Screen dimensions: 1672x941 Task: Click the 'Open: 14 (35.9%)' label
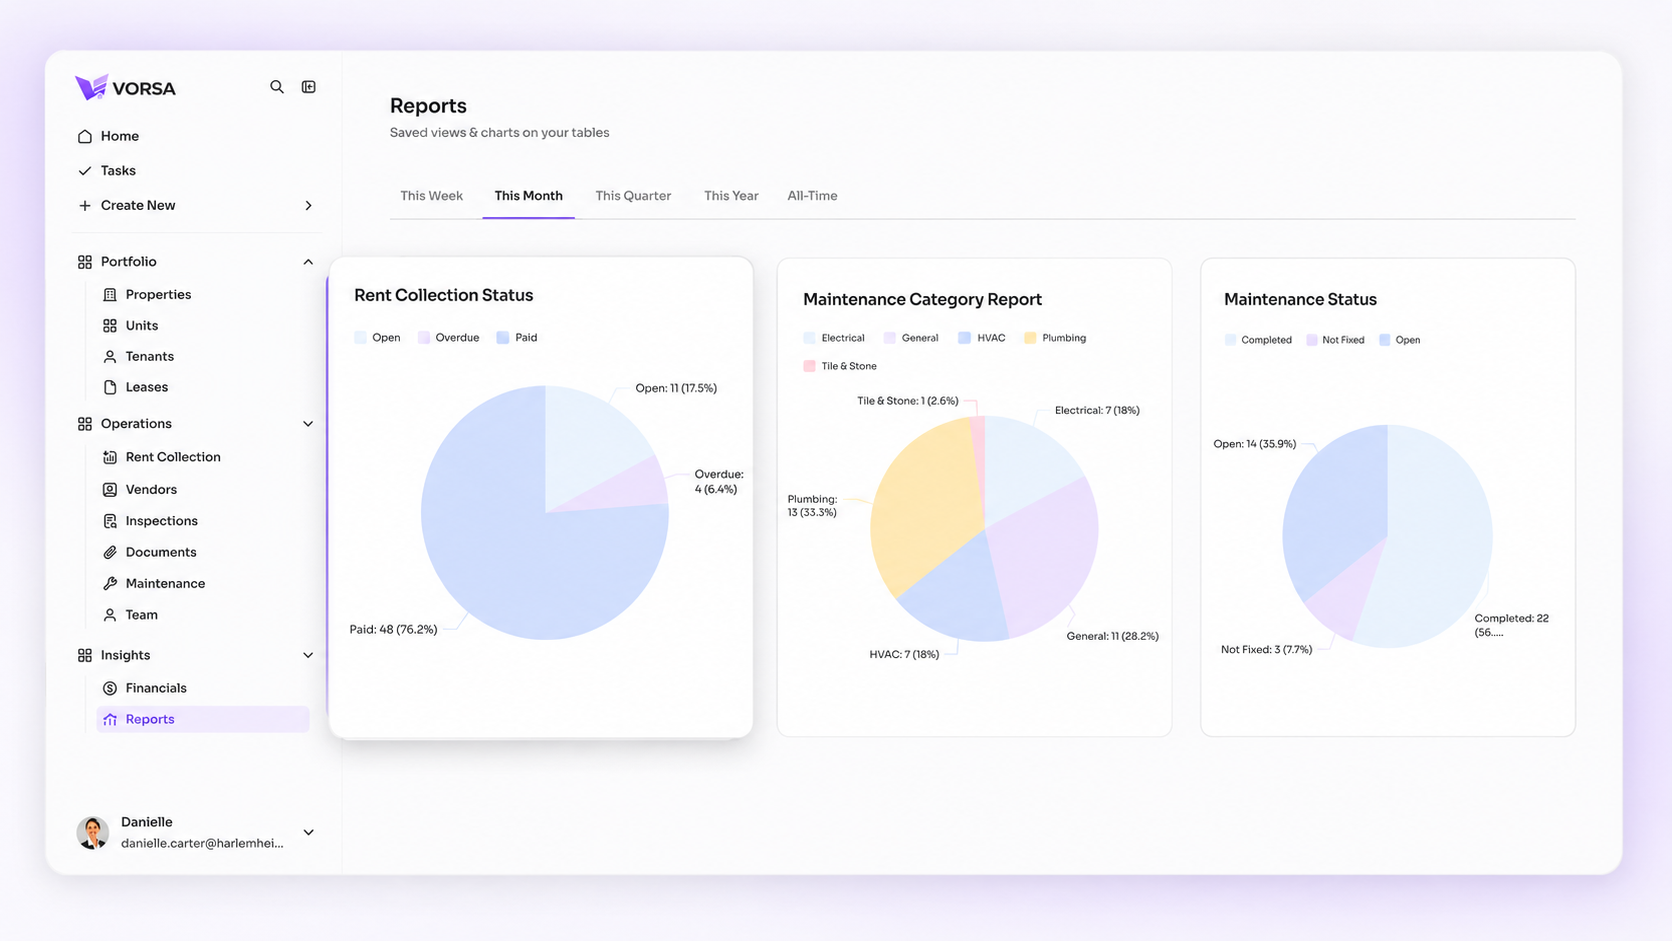point(1254,444)
